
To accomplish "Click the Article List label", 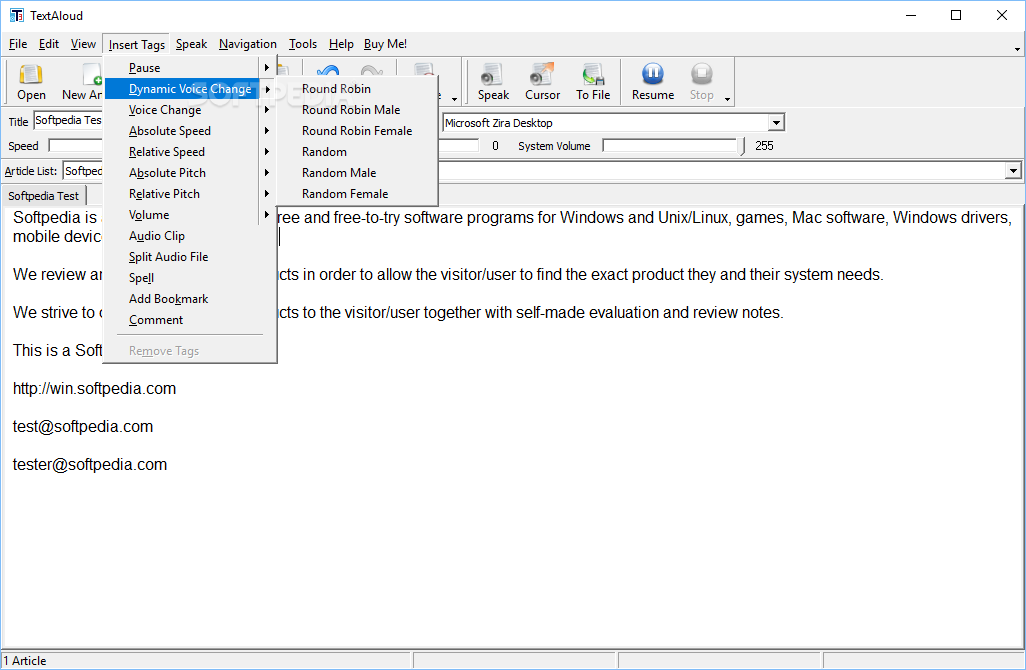I will pyautogui.click(x=31, y=171).
